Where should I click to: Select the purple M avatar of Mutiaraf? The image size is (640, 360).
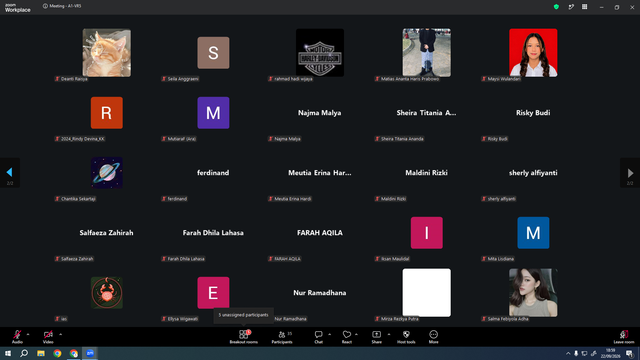click(x=213, y=113)
